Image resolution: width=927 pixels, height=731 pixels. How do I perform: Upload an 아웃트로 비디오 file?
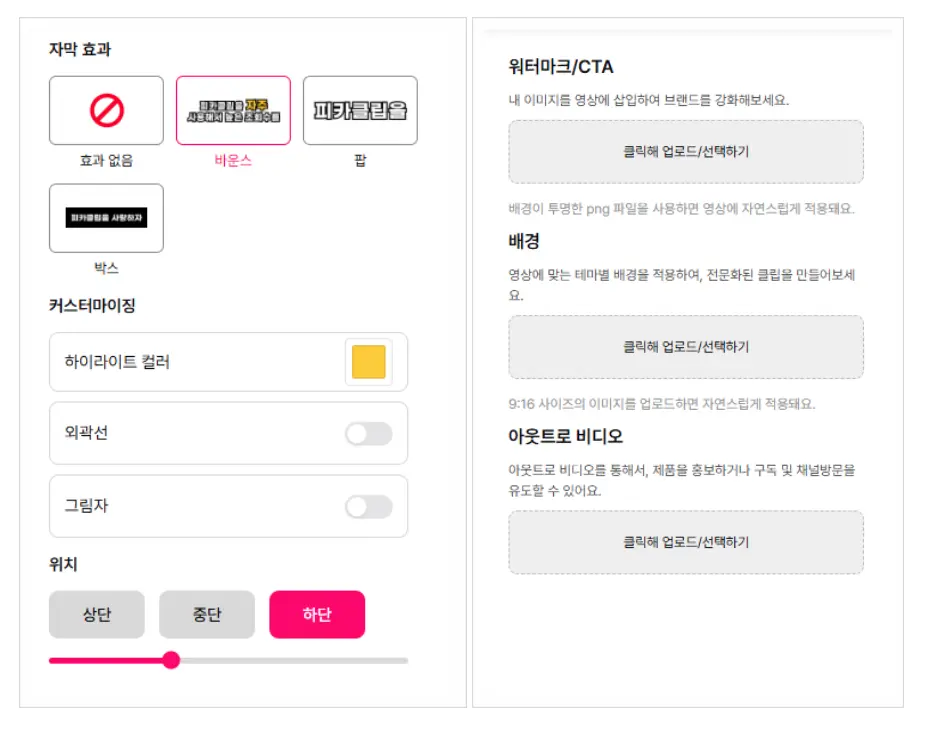pyautogui.click(x=685, y=542)
